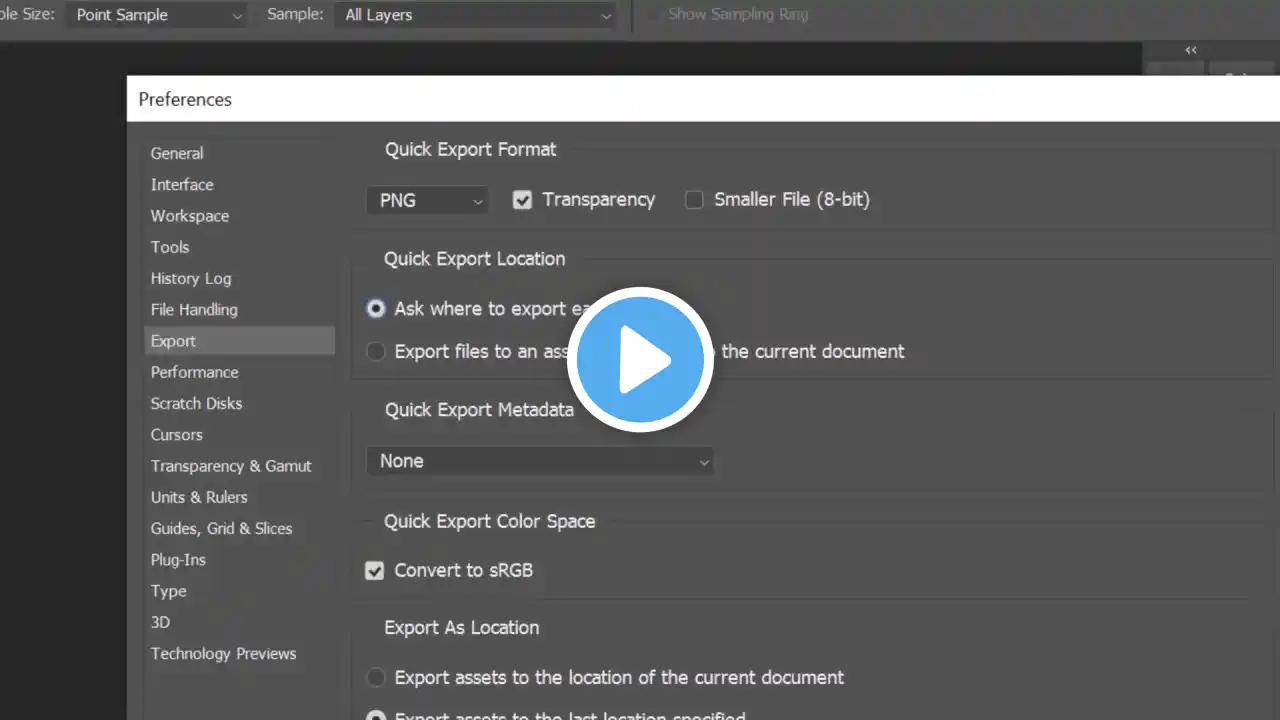Uncheck Convert to sRGB checkbox
This screenshot has height=720, width=1280.
point(375,571)
